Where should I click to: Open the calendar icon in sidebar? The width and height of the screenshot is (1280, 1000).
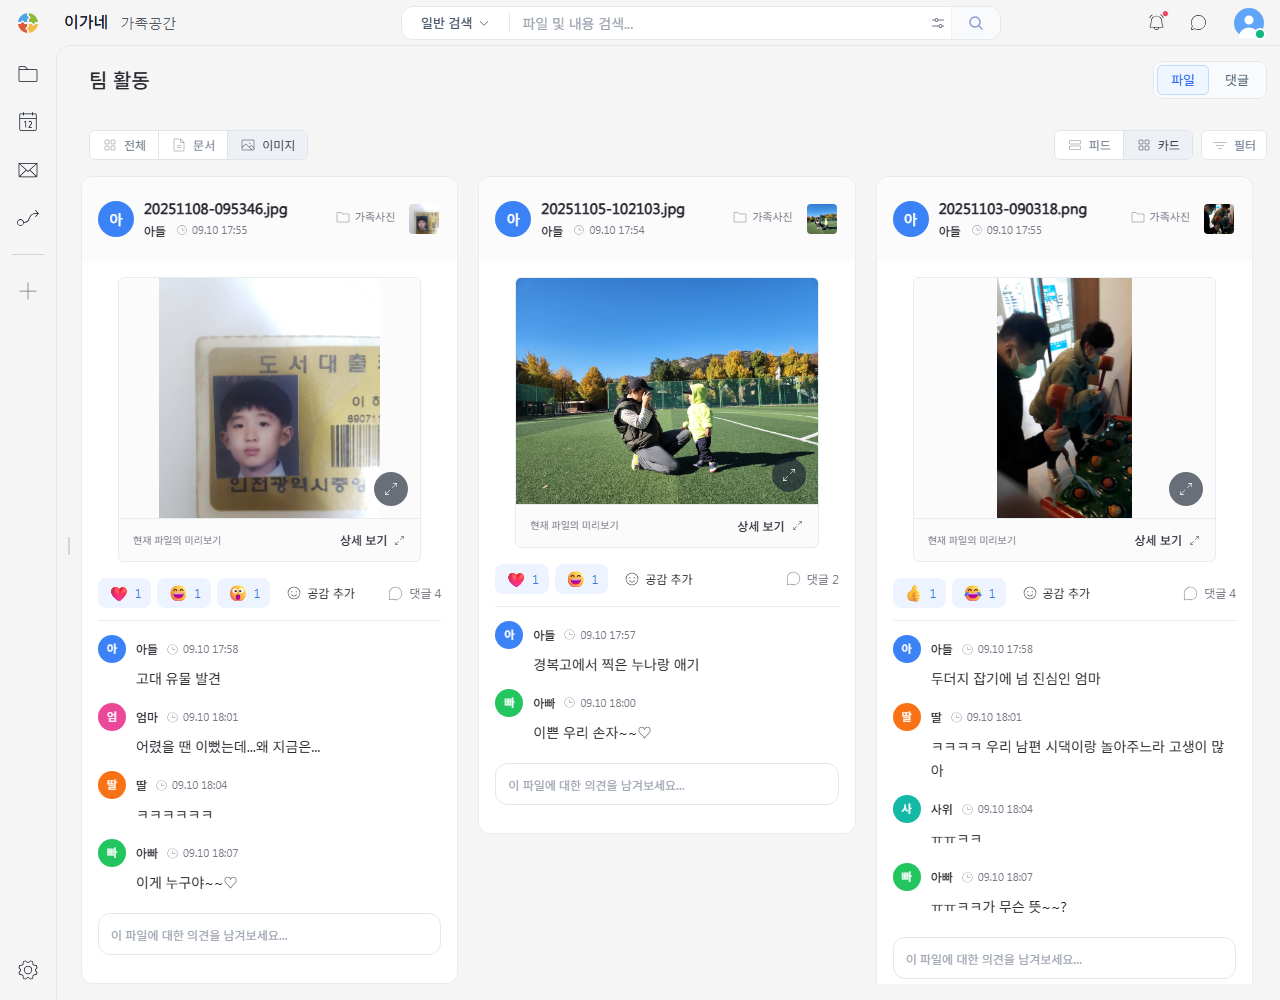click(x=28, y=122)
